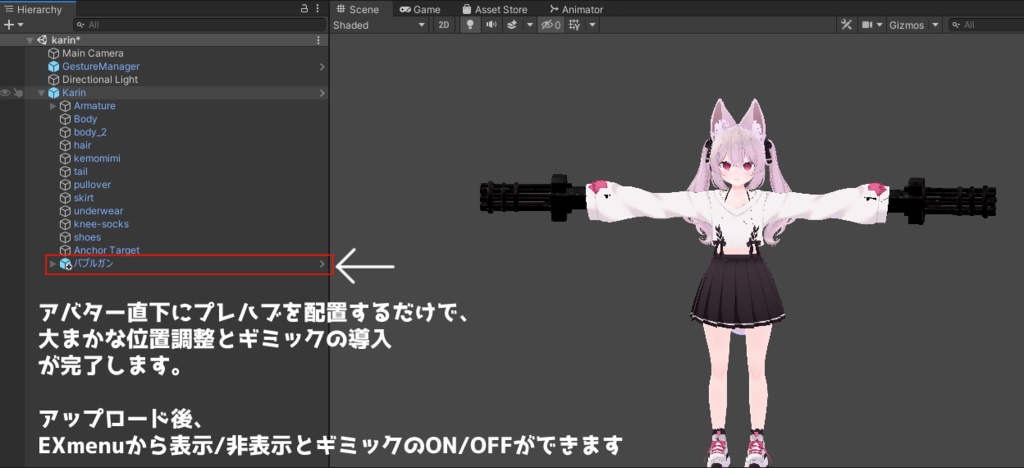Toggle grid visibility in Scene toolbar

coord(575,25)
